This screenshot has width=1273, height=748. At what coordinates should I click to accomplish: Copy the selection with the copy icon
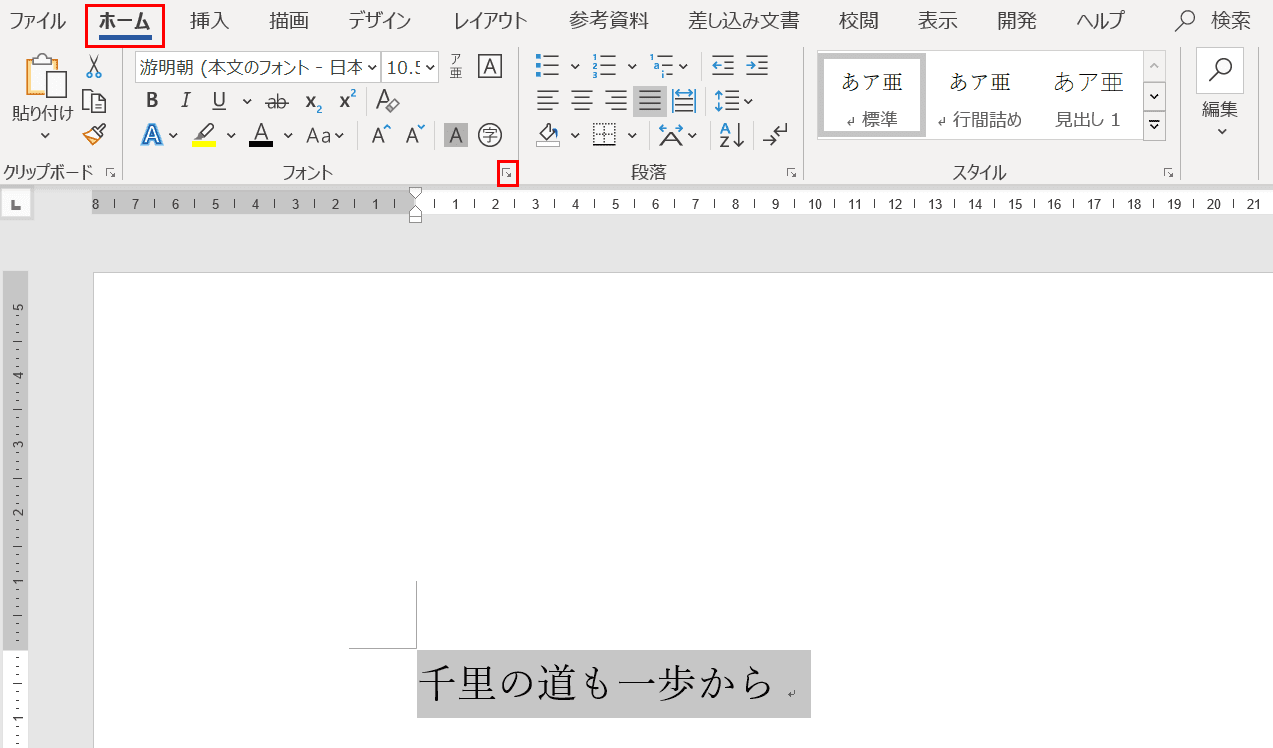pyautogui.click(x=94, y=101)
